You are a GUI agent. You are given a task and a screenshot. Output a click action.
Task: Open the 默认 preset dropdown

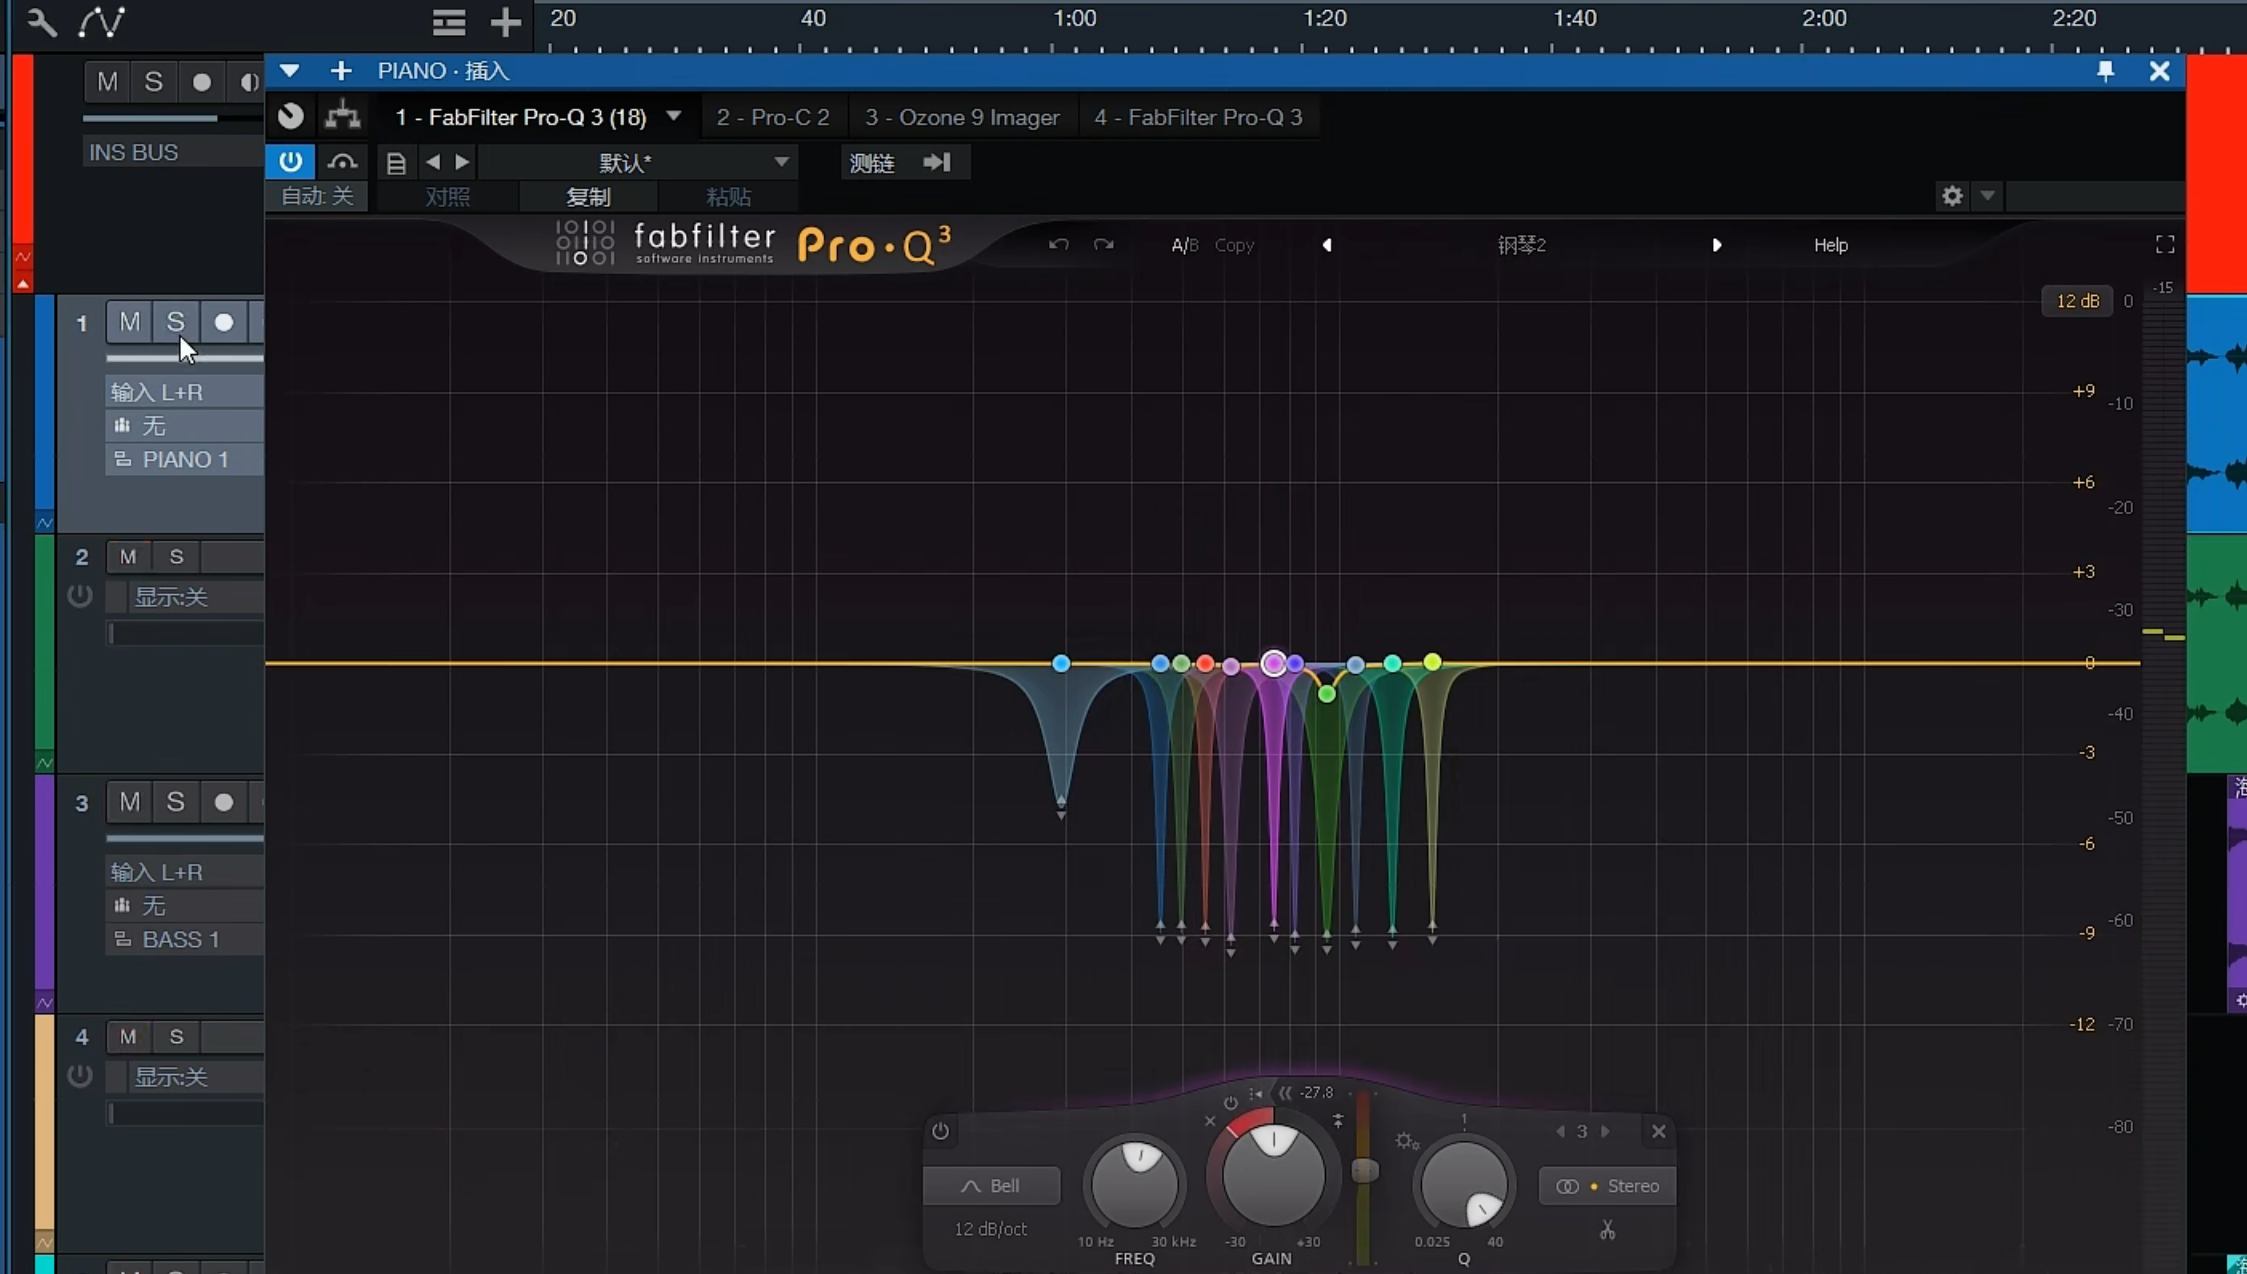tap(781, 162)
